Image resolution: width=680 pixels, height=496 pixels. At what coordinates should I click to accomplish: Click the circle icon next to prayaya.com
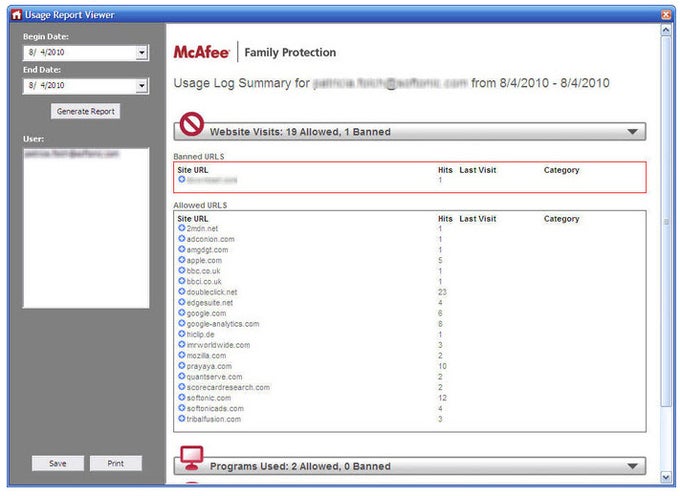pyautogui.click(x=182, y=366)
